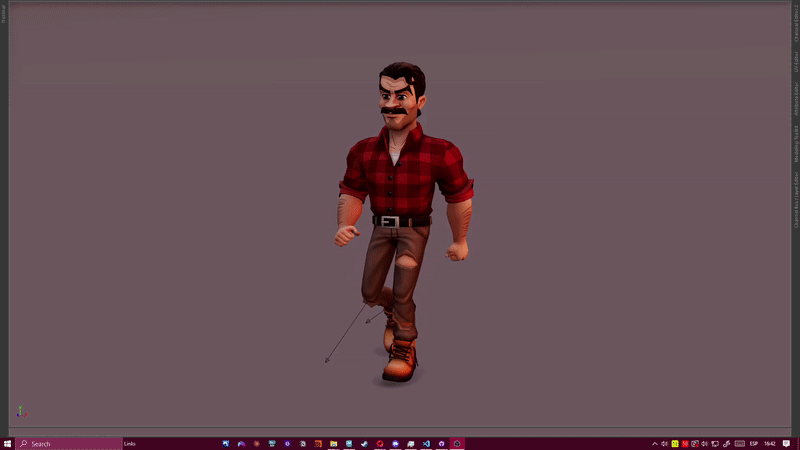Open the Windows Start menu
This screenshot has height=450, width=800.
click(7, 443)
